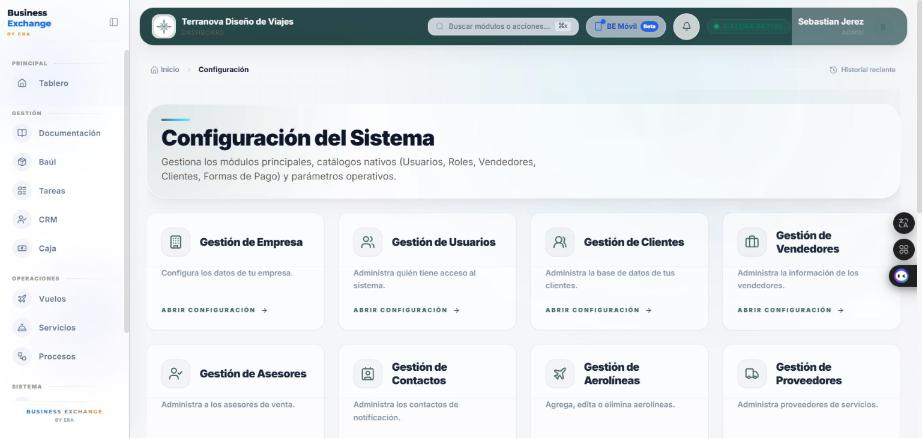
Task: Click the Gestión de Proveedores truck icon
Action: [x=752, y=374]
